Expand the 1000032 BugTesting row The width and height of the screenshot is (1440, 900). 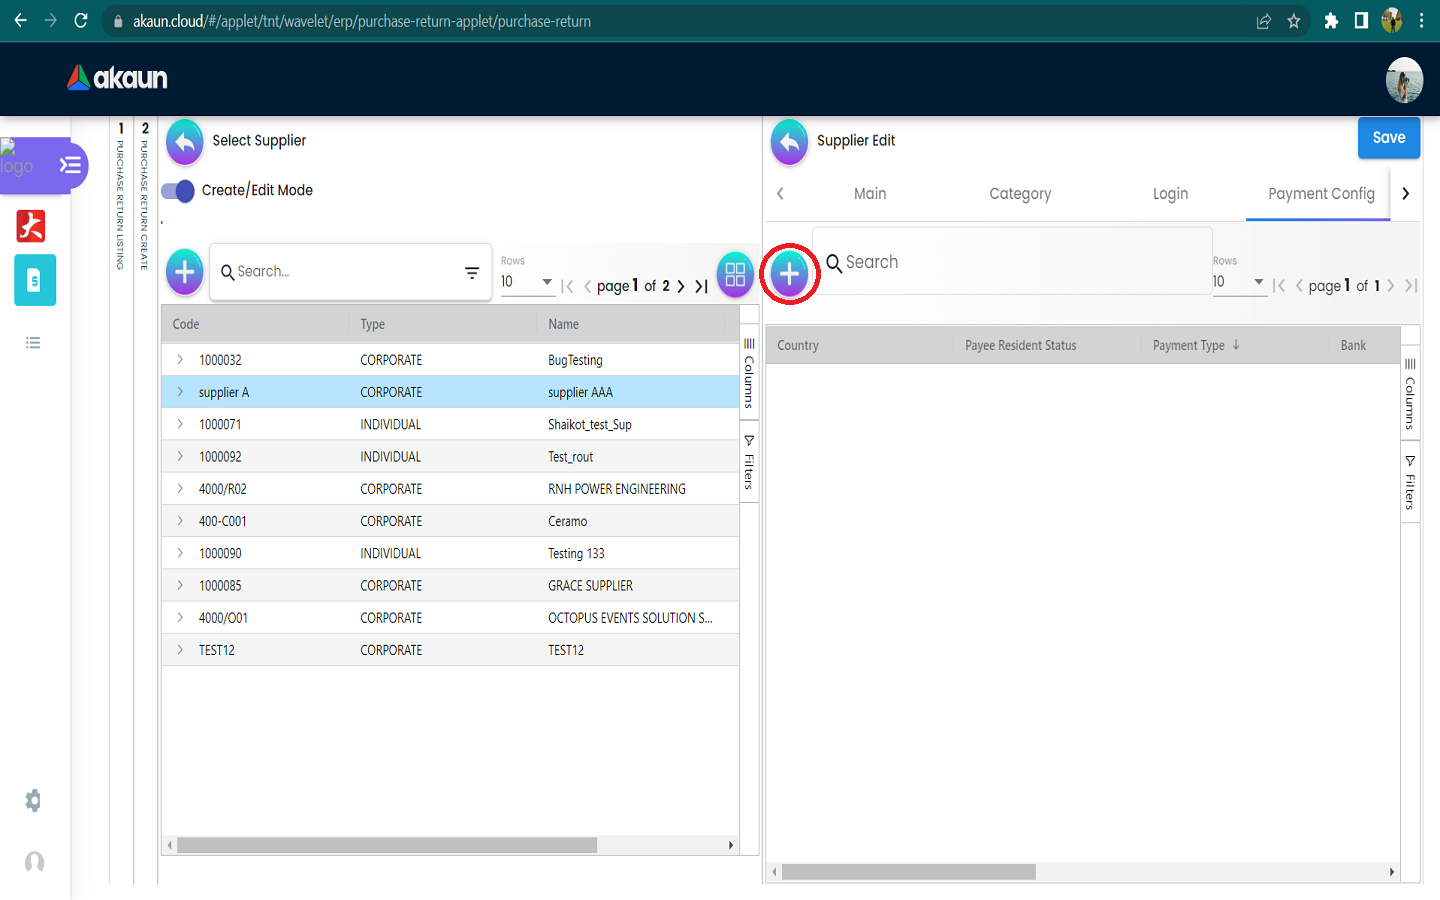point(180,360)
